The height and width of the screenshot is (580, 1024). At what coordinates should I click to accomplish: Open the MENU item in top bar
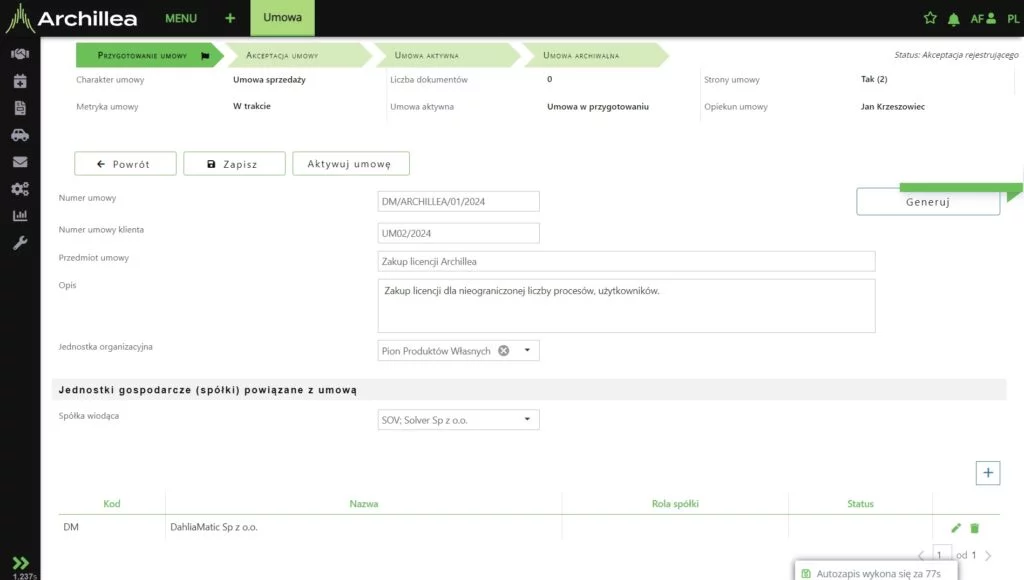tap(180, 17)
